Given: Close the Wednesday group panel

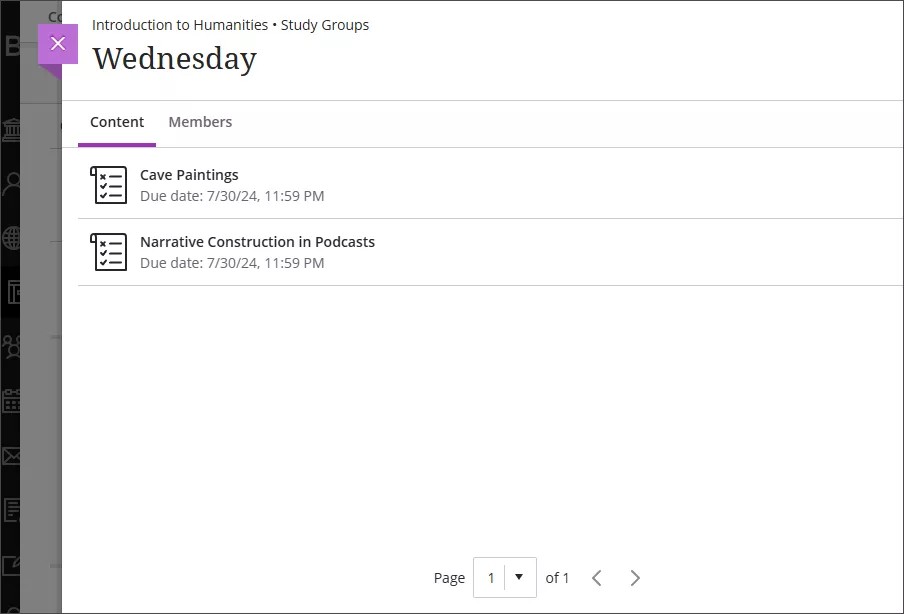Looking at the screenshot, I should (x=57, y=43).
